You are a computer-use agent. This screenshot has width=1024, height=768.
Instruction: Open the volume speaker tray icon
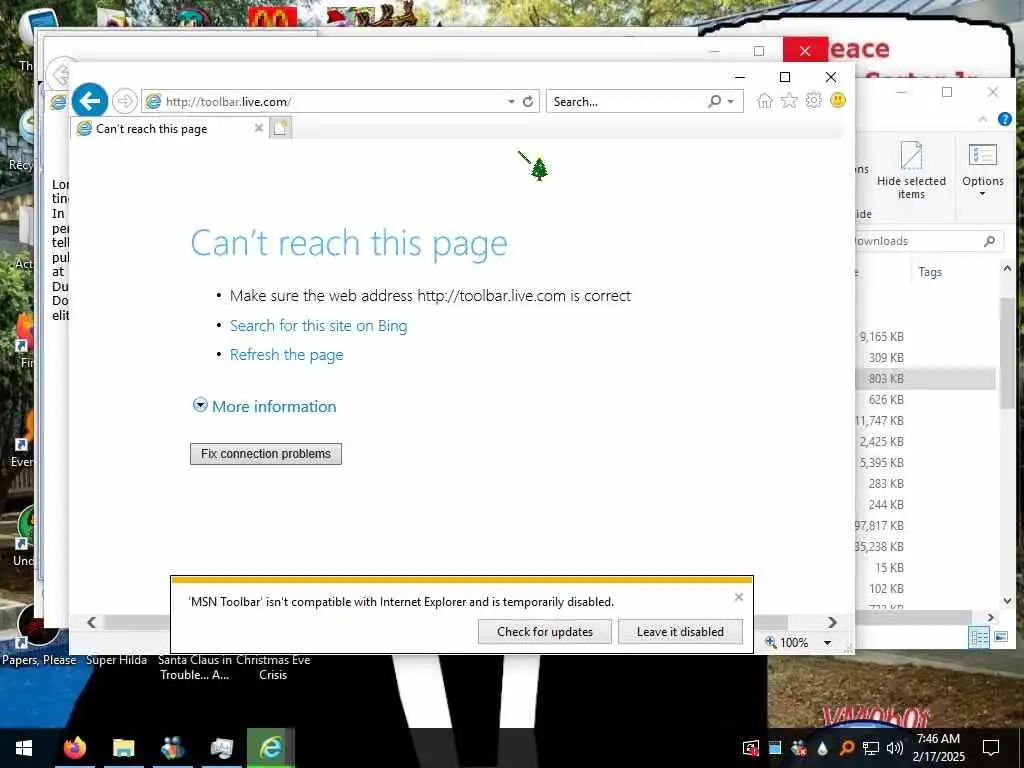(x=895, y=748)
